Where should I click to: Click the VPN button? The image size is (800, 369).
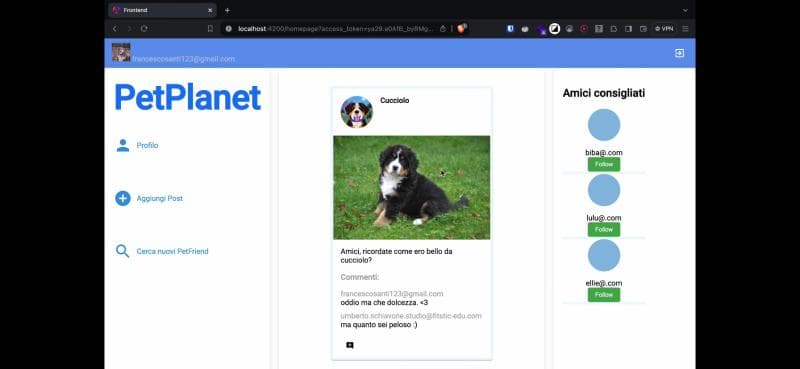(x=664, y=29)
